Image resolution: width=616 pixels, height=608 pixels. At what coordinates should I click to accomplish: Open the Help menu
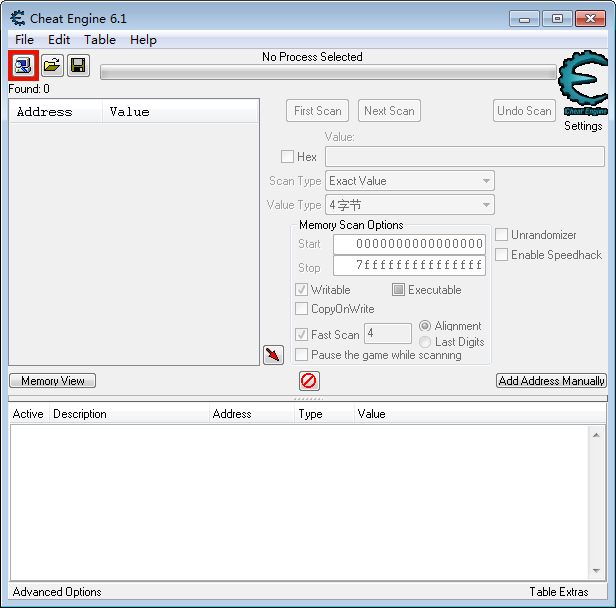[143, 40]
